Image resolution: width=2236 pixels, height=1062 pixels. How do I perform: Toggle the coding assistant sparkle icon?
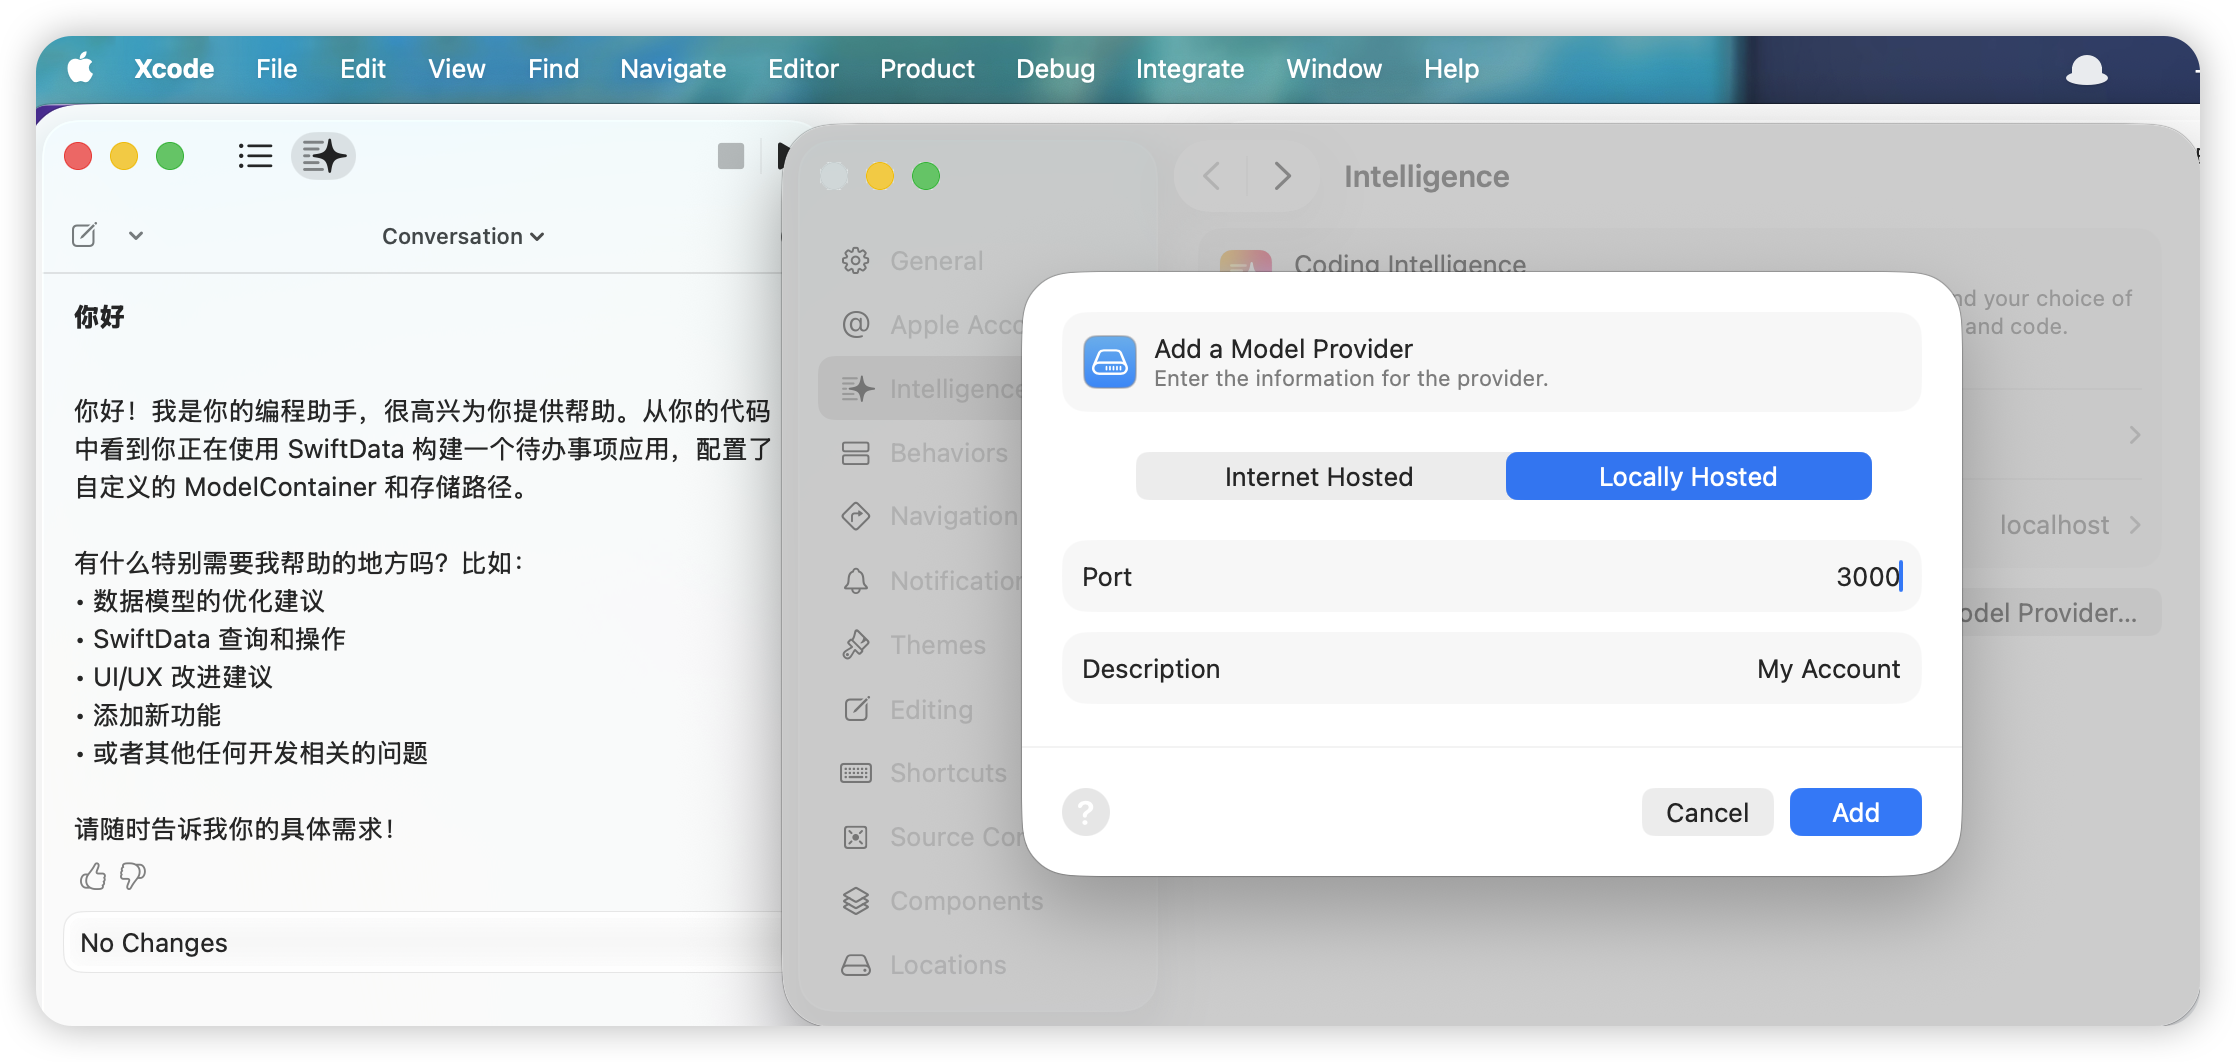click(323, 156)
